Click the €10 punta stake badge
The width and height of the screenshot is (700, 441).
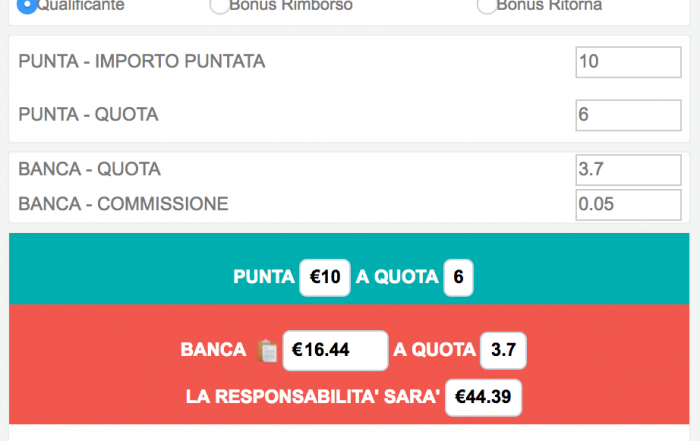[325, 277]
